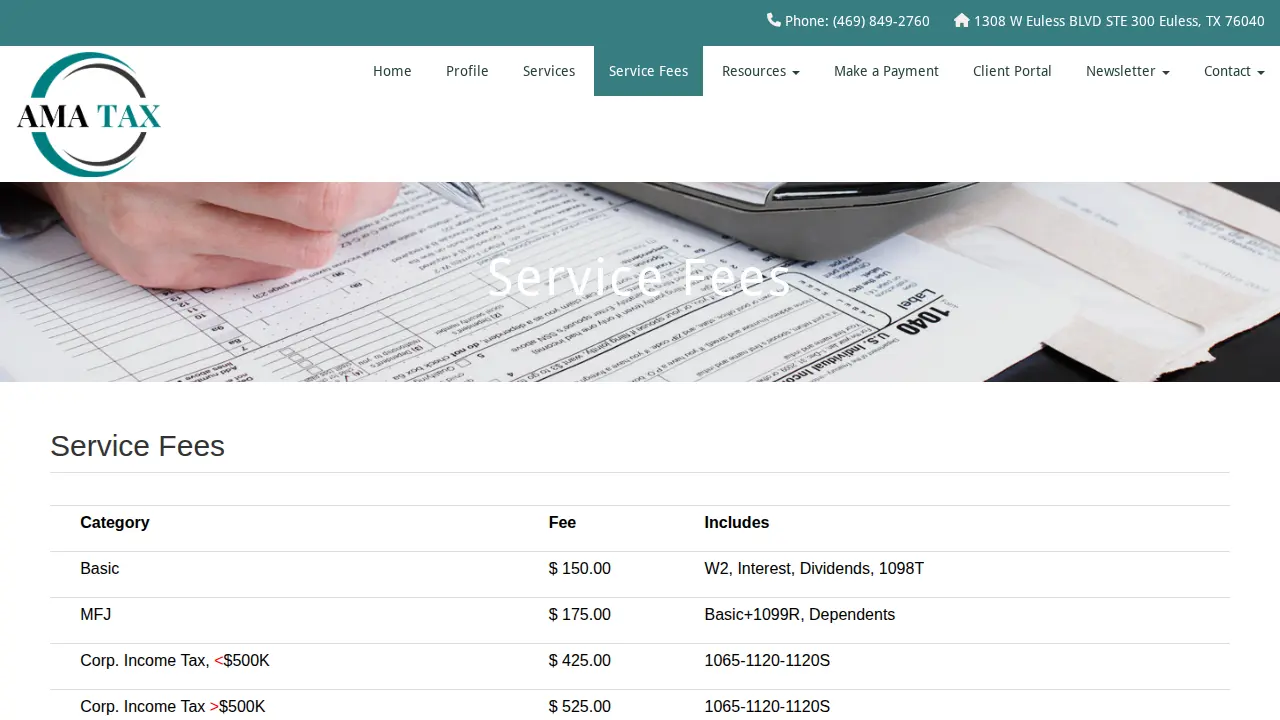Click the Fee column header

(562, 522)
